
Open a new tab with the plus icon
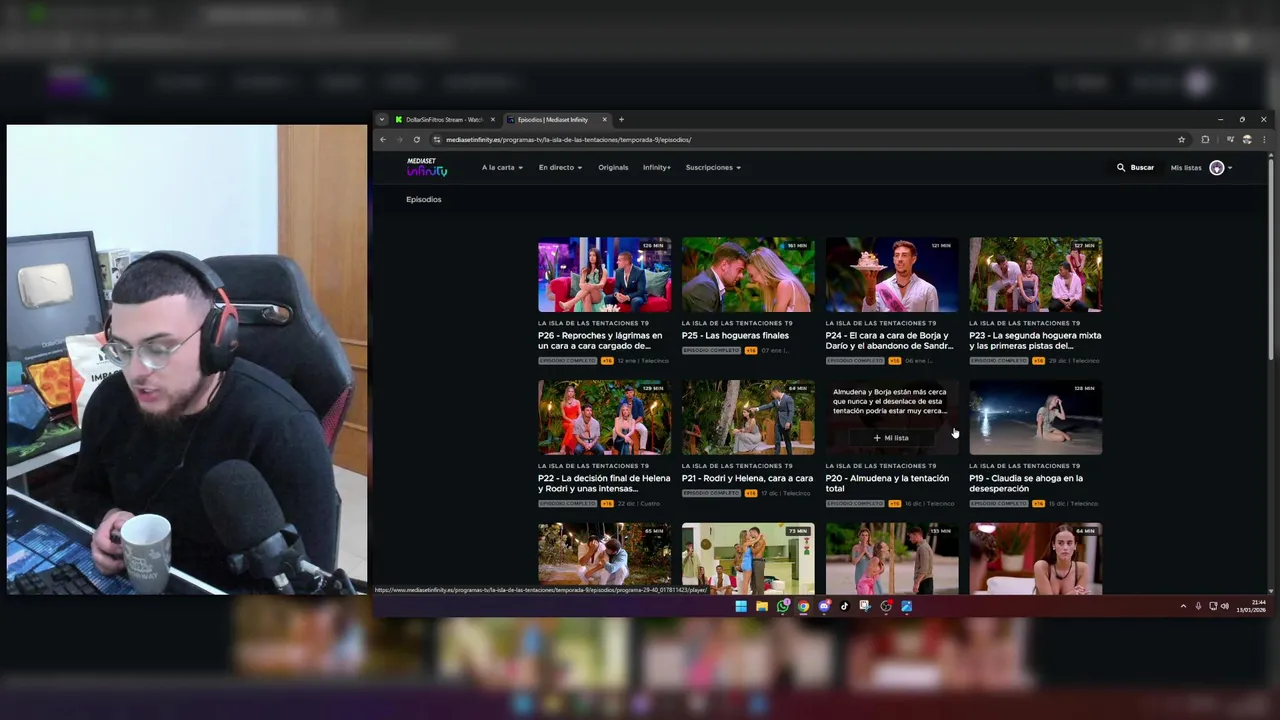621,120
